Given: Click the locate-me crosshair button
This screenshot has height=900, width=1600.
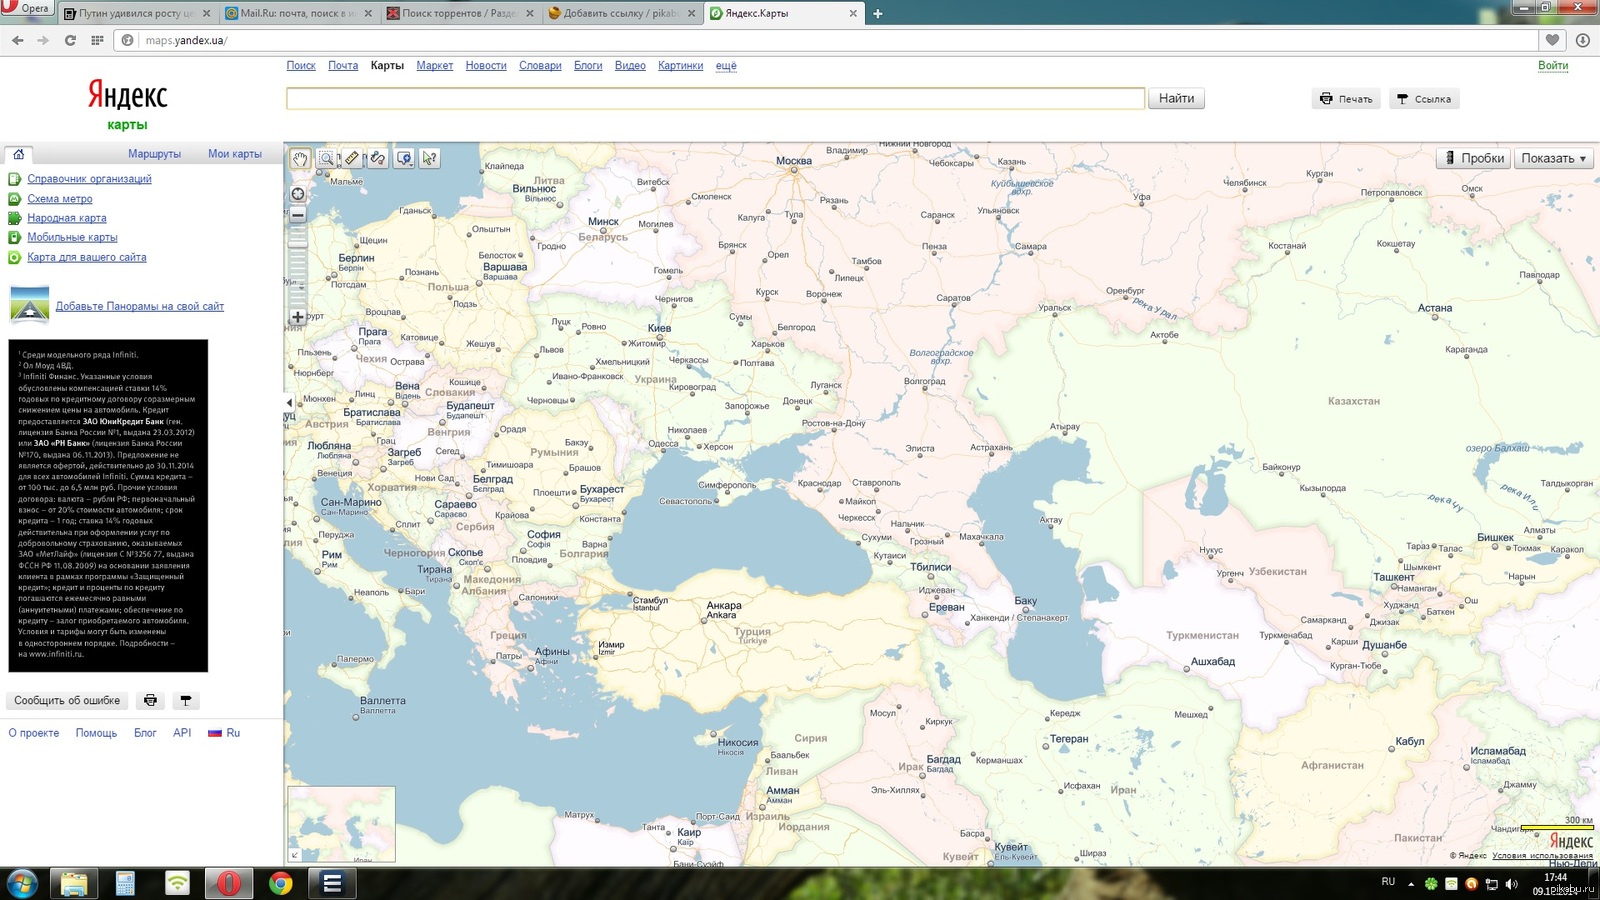Looking at the screenshot, I should (298, 194).
